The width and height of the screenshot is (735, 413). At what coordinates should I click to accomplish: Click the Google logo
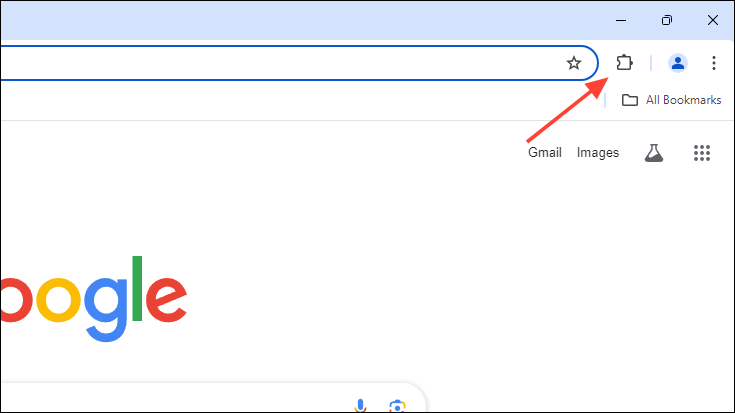[x=94, y=299]
